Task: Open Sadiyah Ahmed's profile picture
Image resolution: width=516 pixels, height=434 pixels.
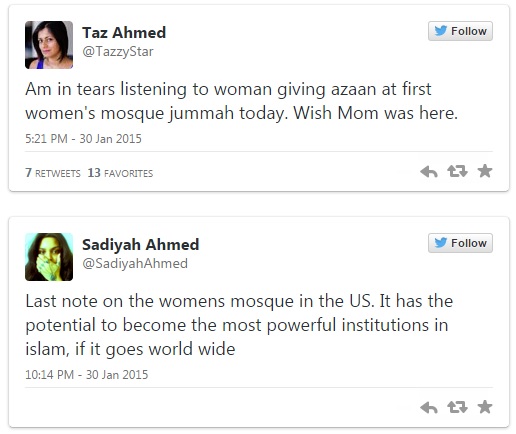Action: point(49,257)
